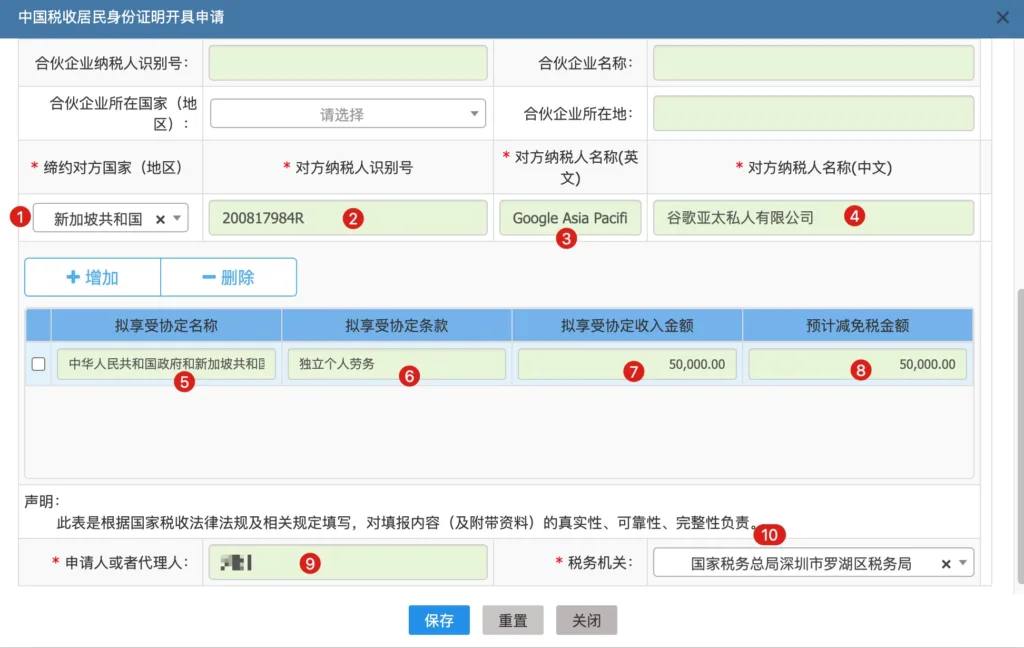
Task: Click the plus icon on 增加
Action: [x=73, y=277]
